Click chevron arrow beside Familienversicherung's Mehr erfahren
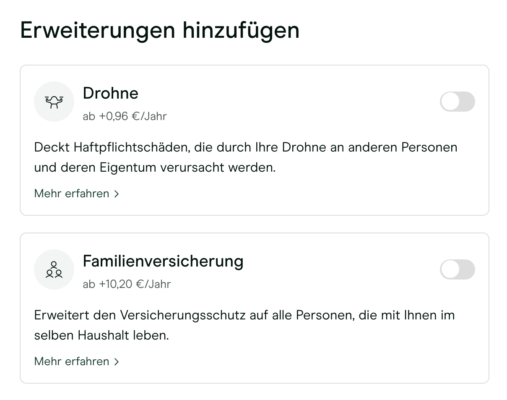Viewport: 507px width, 400px height. (x=116, y=362)
